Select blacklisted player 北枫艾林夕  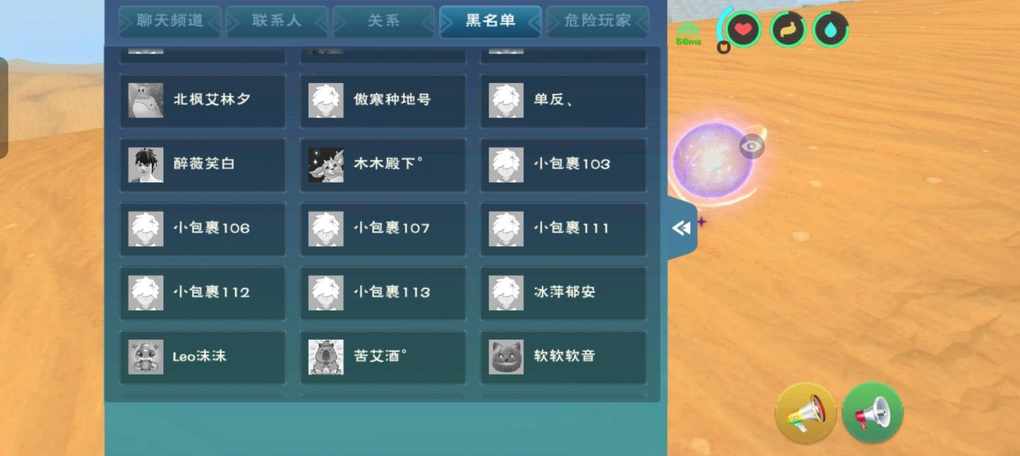(203, 100)
